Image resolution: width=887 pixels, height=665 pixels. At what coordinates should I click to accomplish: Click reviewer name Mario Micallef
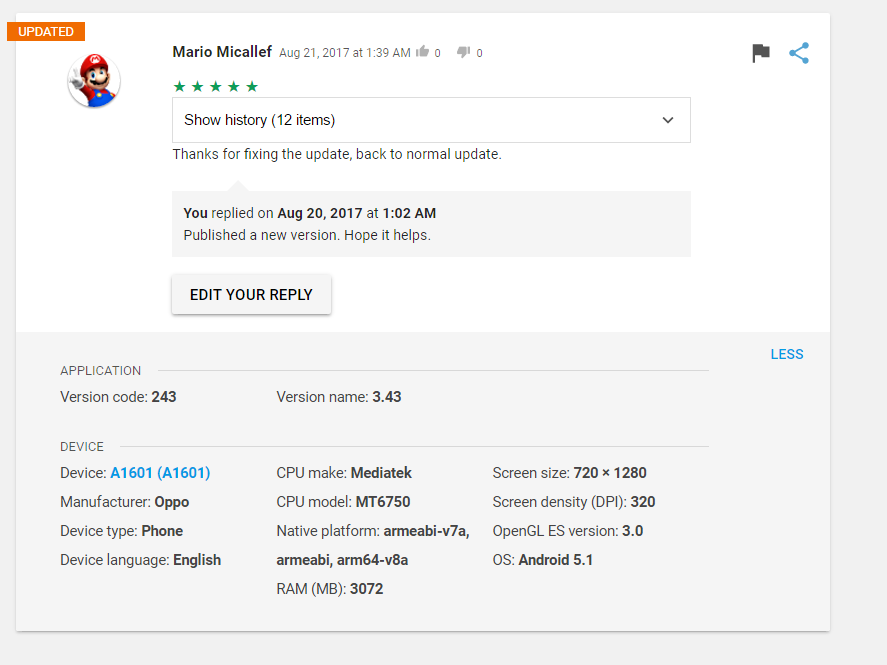(x=222, y=52)
